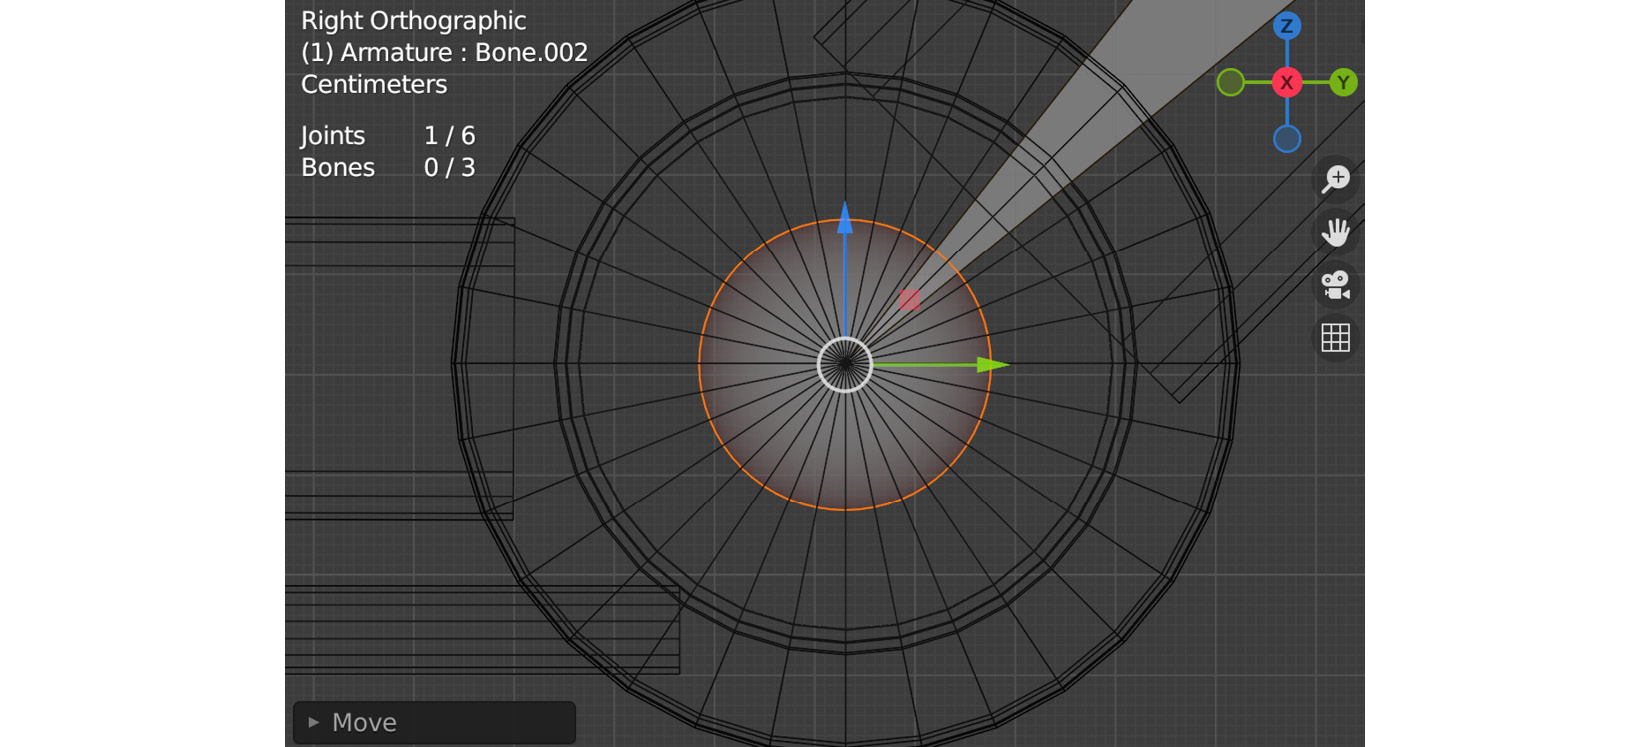Click the red plane-constraint square handle

coord(909,299)
